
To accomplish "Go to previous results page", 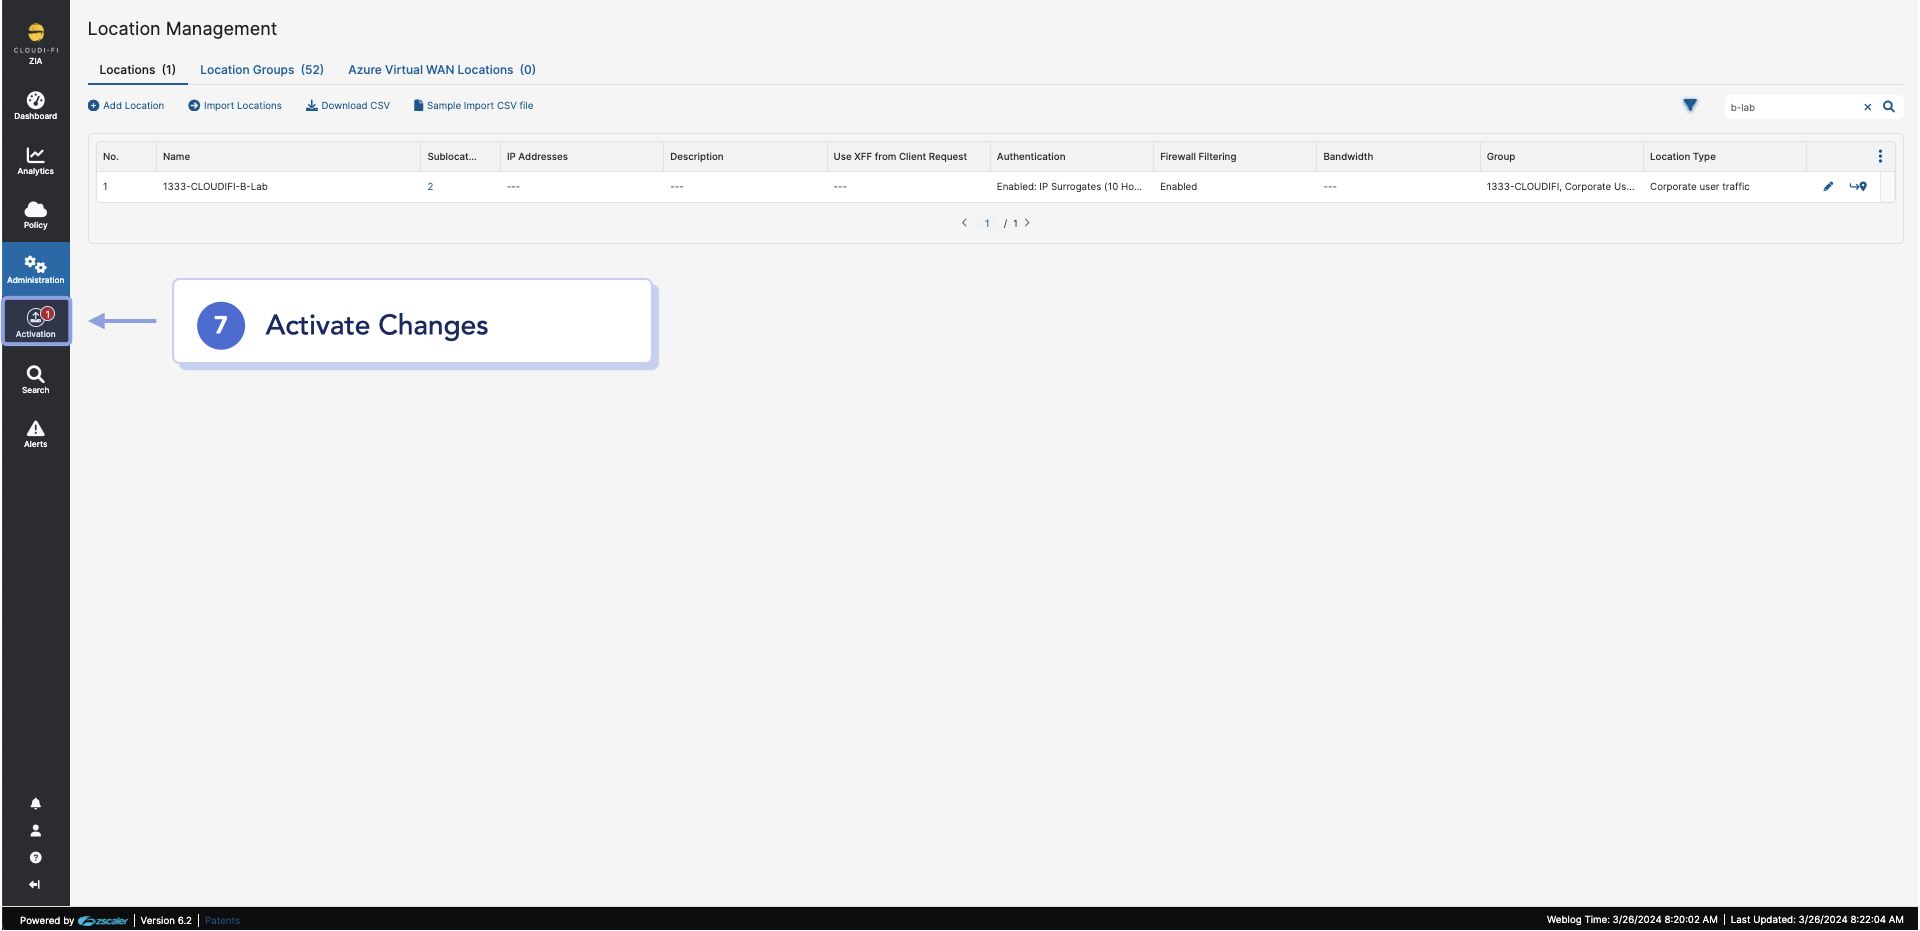I will coord(964,223).
